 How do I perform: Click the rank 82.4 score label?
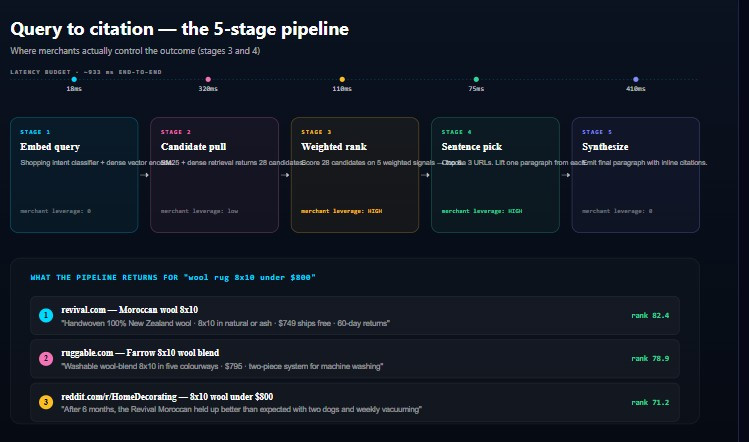(650, 315)
